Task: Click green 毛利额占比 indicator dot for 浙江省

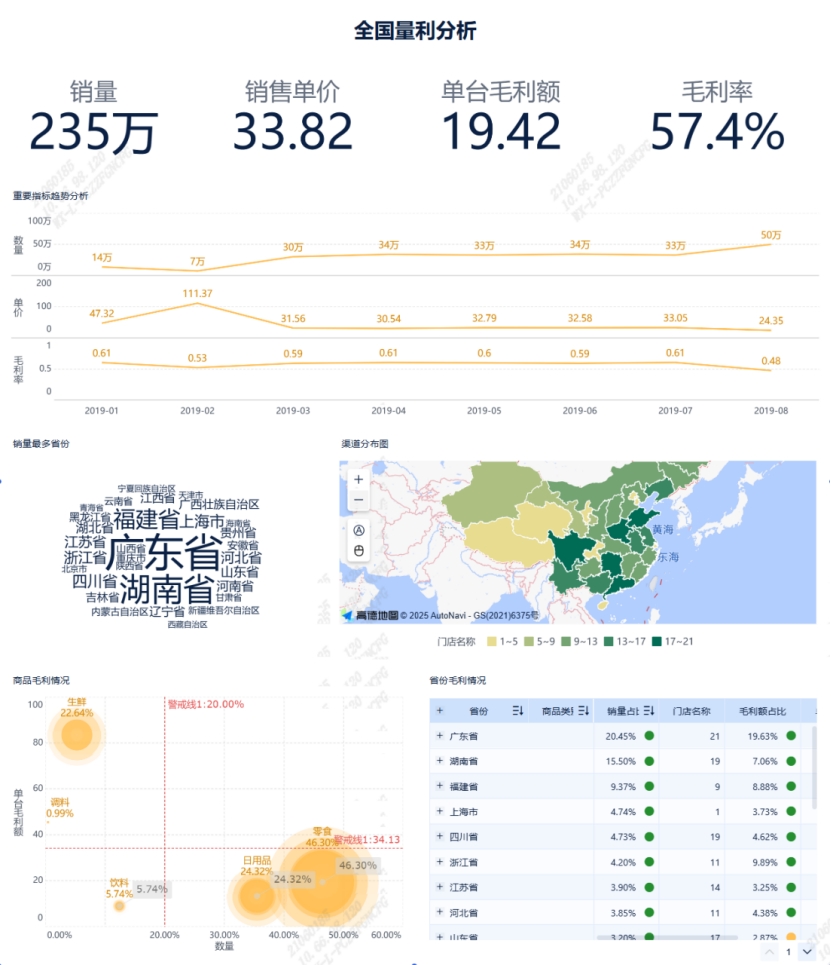Action: (x=791, y=862)
